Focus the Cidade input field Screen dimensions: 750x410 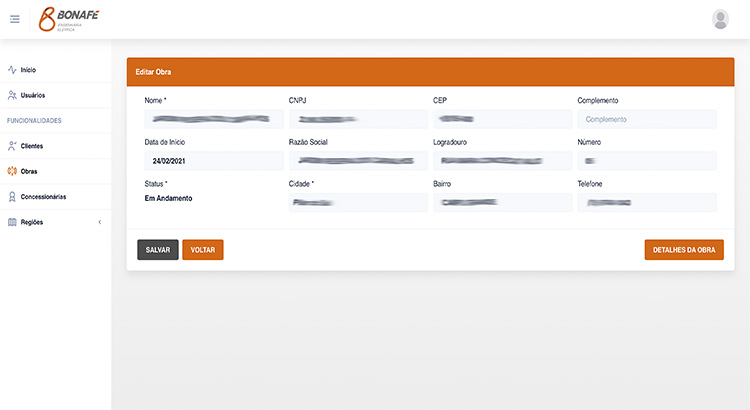coord(358,202)
